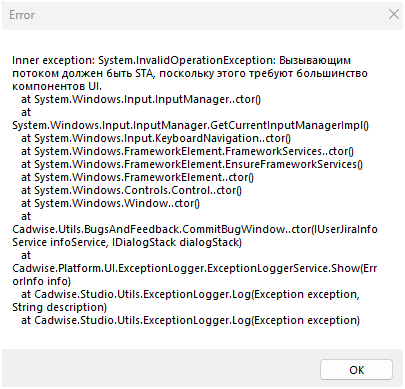Click the text line 'компонентов UI.'

(57, 86)
